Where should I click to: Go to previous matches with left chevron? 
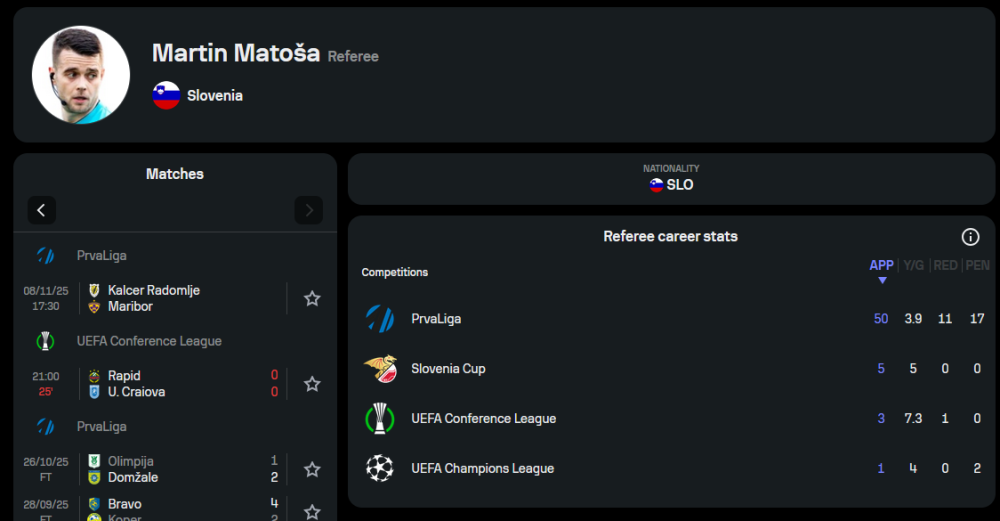click(42, 210)
